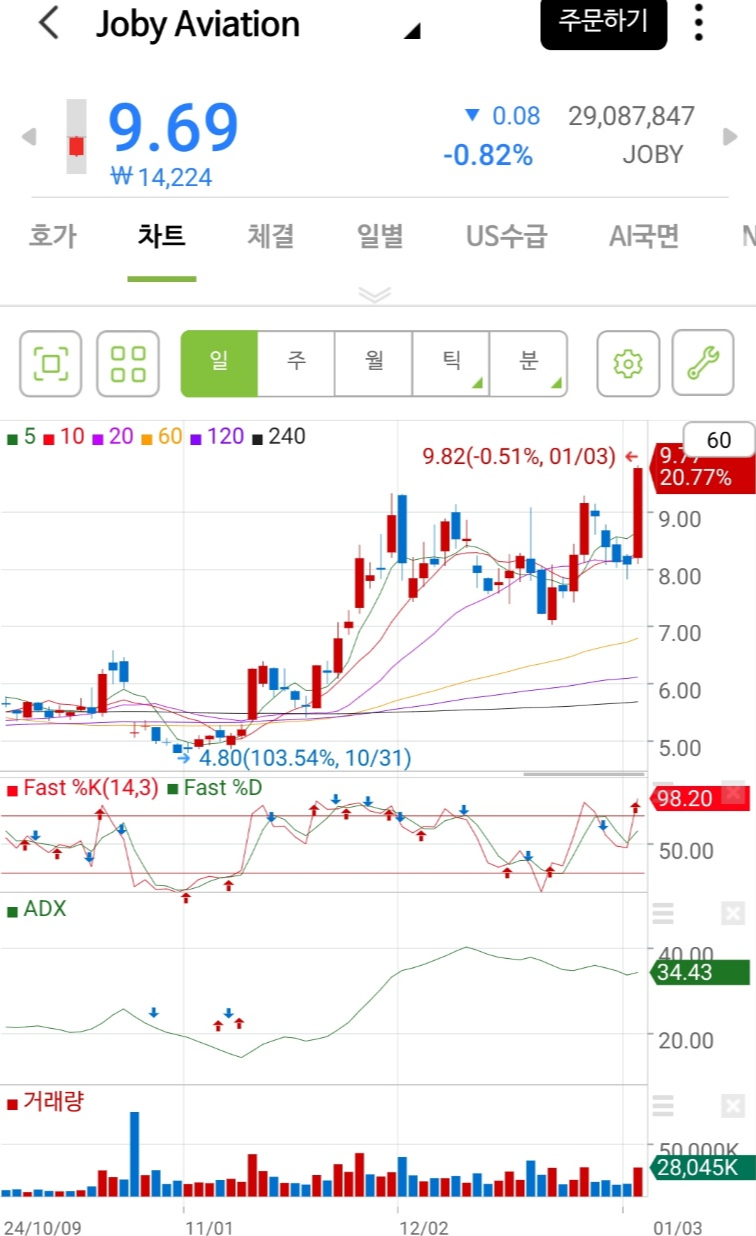Image resolution: width=756 pixels, height=1236 pixels.
Task: Tap the current price 9.69
Action: (173, 127)
